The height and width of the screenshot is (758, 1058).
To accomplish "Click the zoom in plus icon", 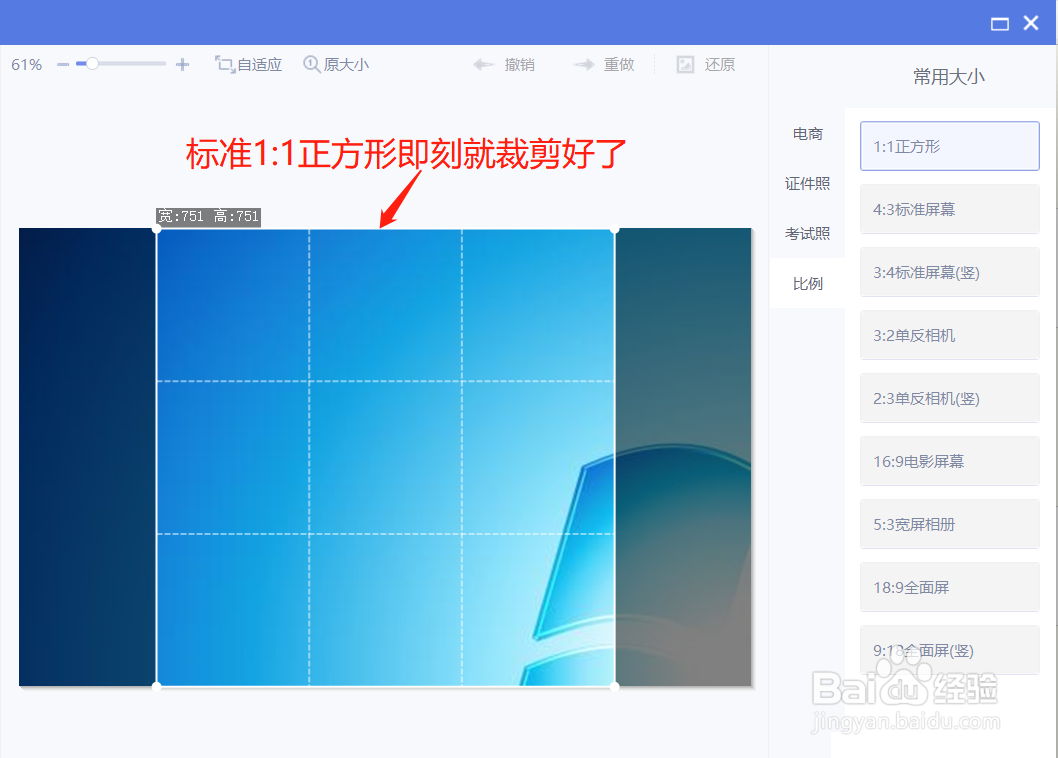I will (x=182, y=65).
